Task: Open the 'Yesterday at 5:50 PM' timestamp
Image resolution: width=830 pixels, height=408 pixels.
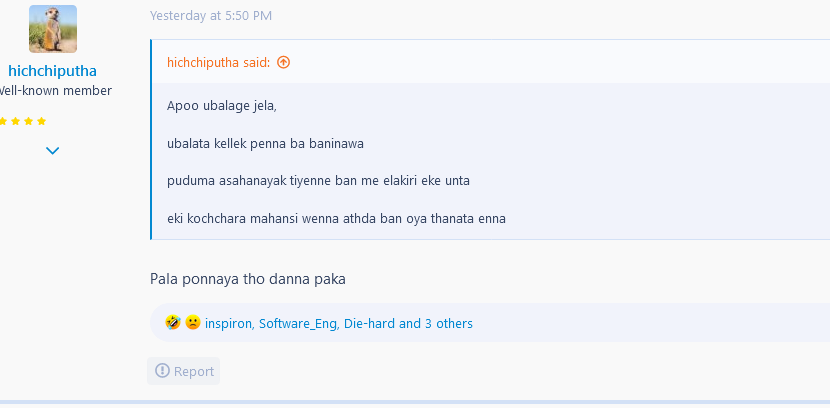Action: (211, 16)
